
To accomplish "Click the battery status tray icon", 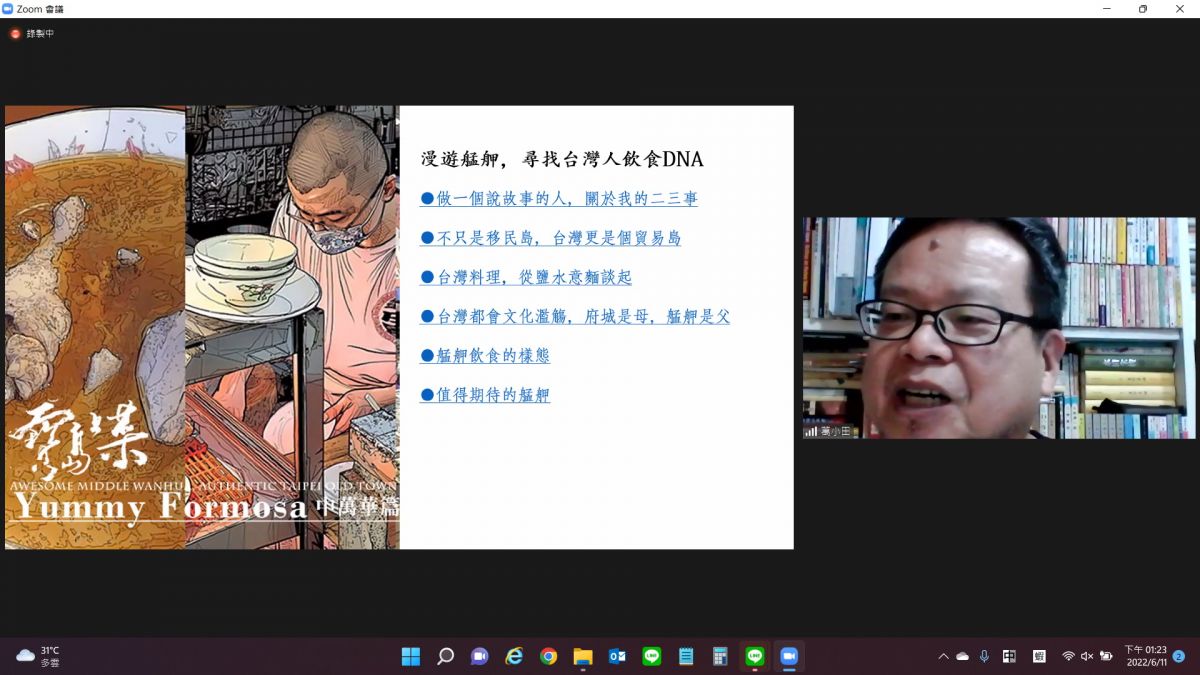I will [1106, 656].
